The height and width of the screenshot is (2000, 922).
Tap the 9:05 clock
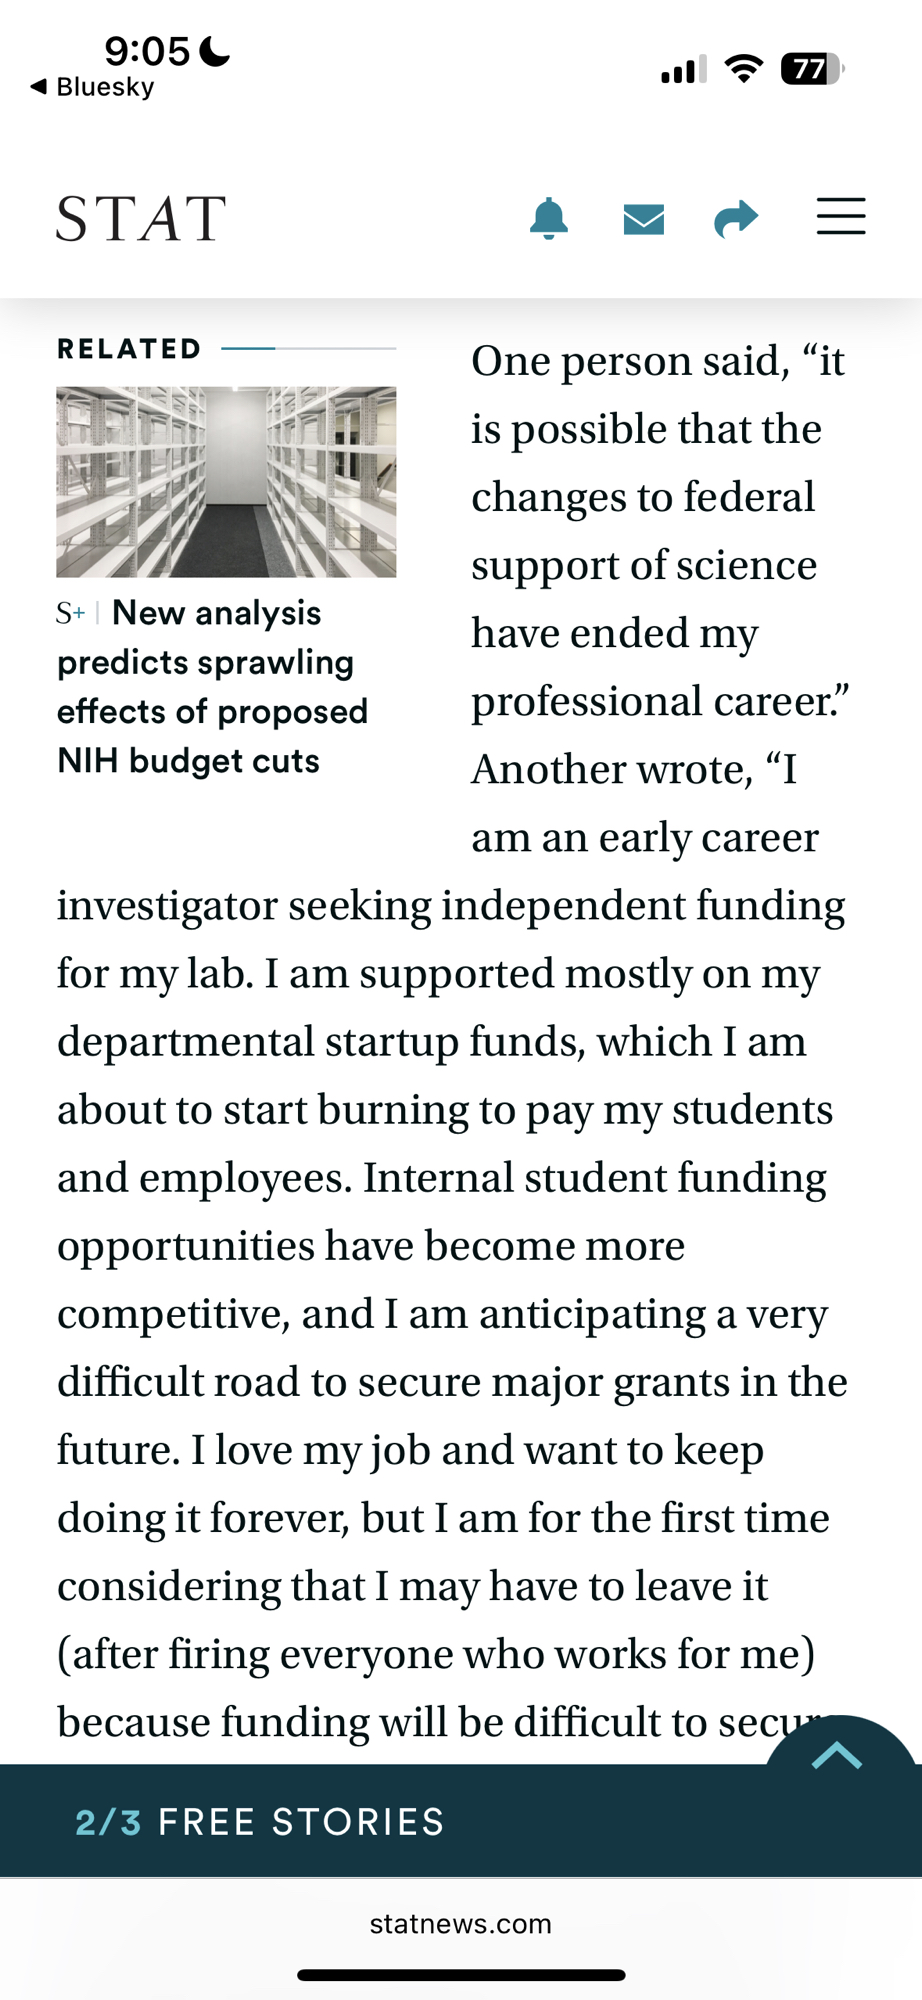[x=146, y=51]
